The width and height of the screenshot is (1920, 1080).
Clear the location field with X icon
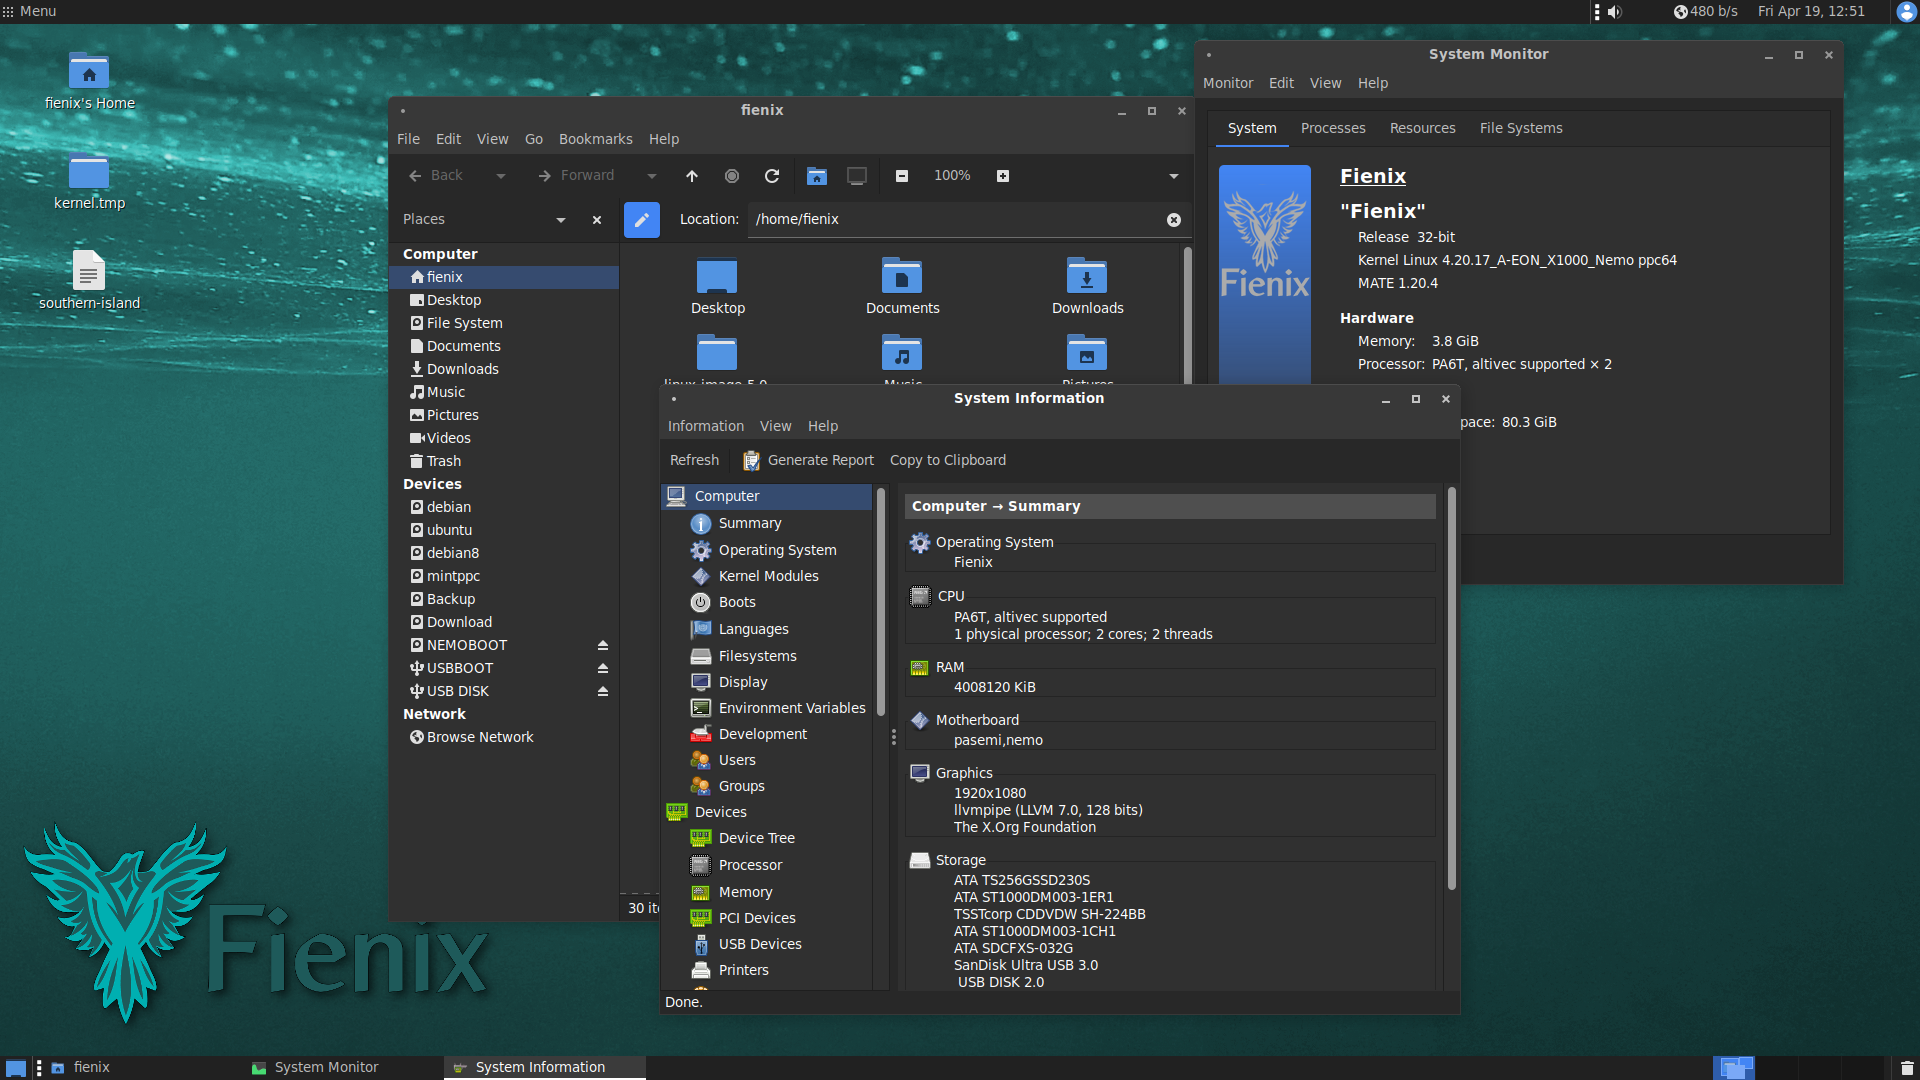(x=1173, y=220)
